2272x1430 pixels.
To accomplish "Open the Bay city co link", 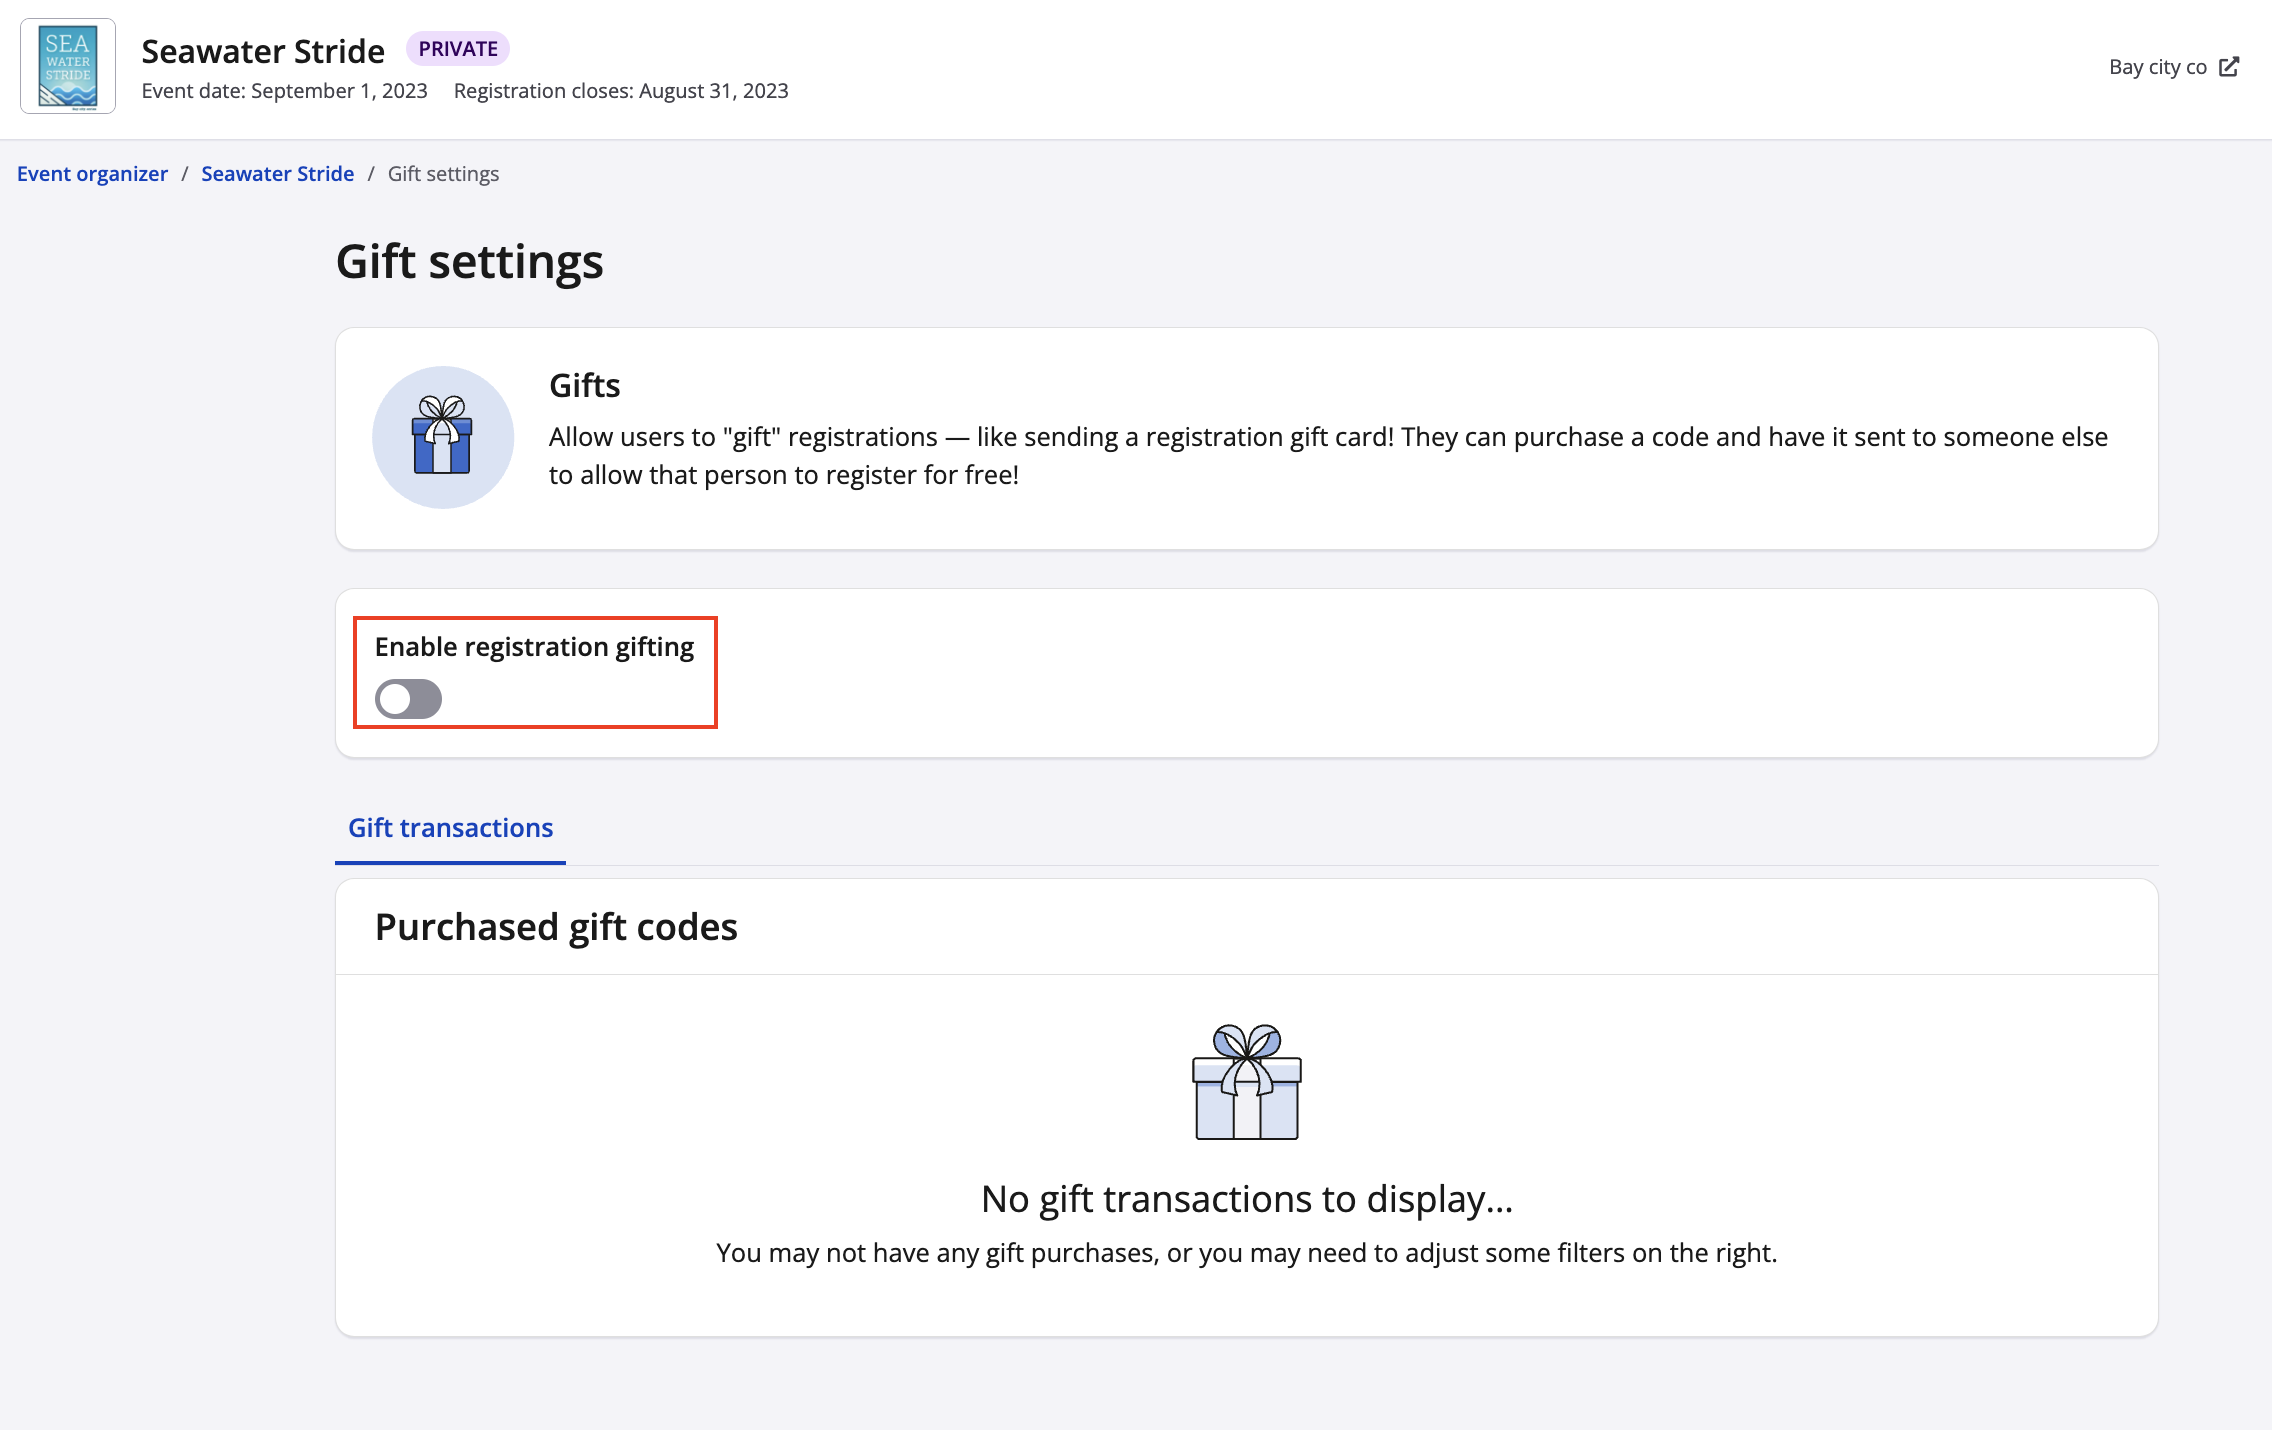I will coord(2157,67).
